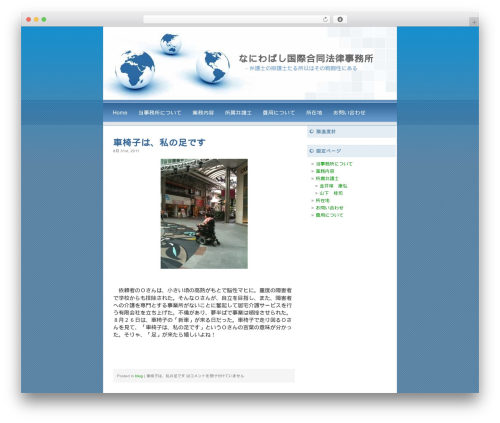
Task: Open sidebar sub-page link starting with 金井塚
Action: point(333,186)
